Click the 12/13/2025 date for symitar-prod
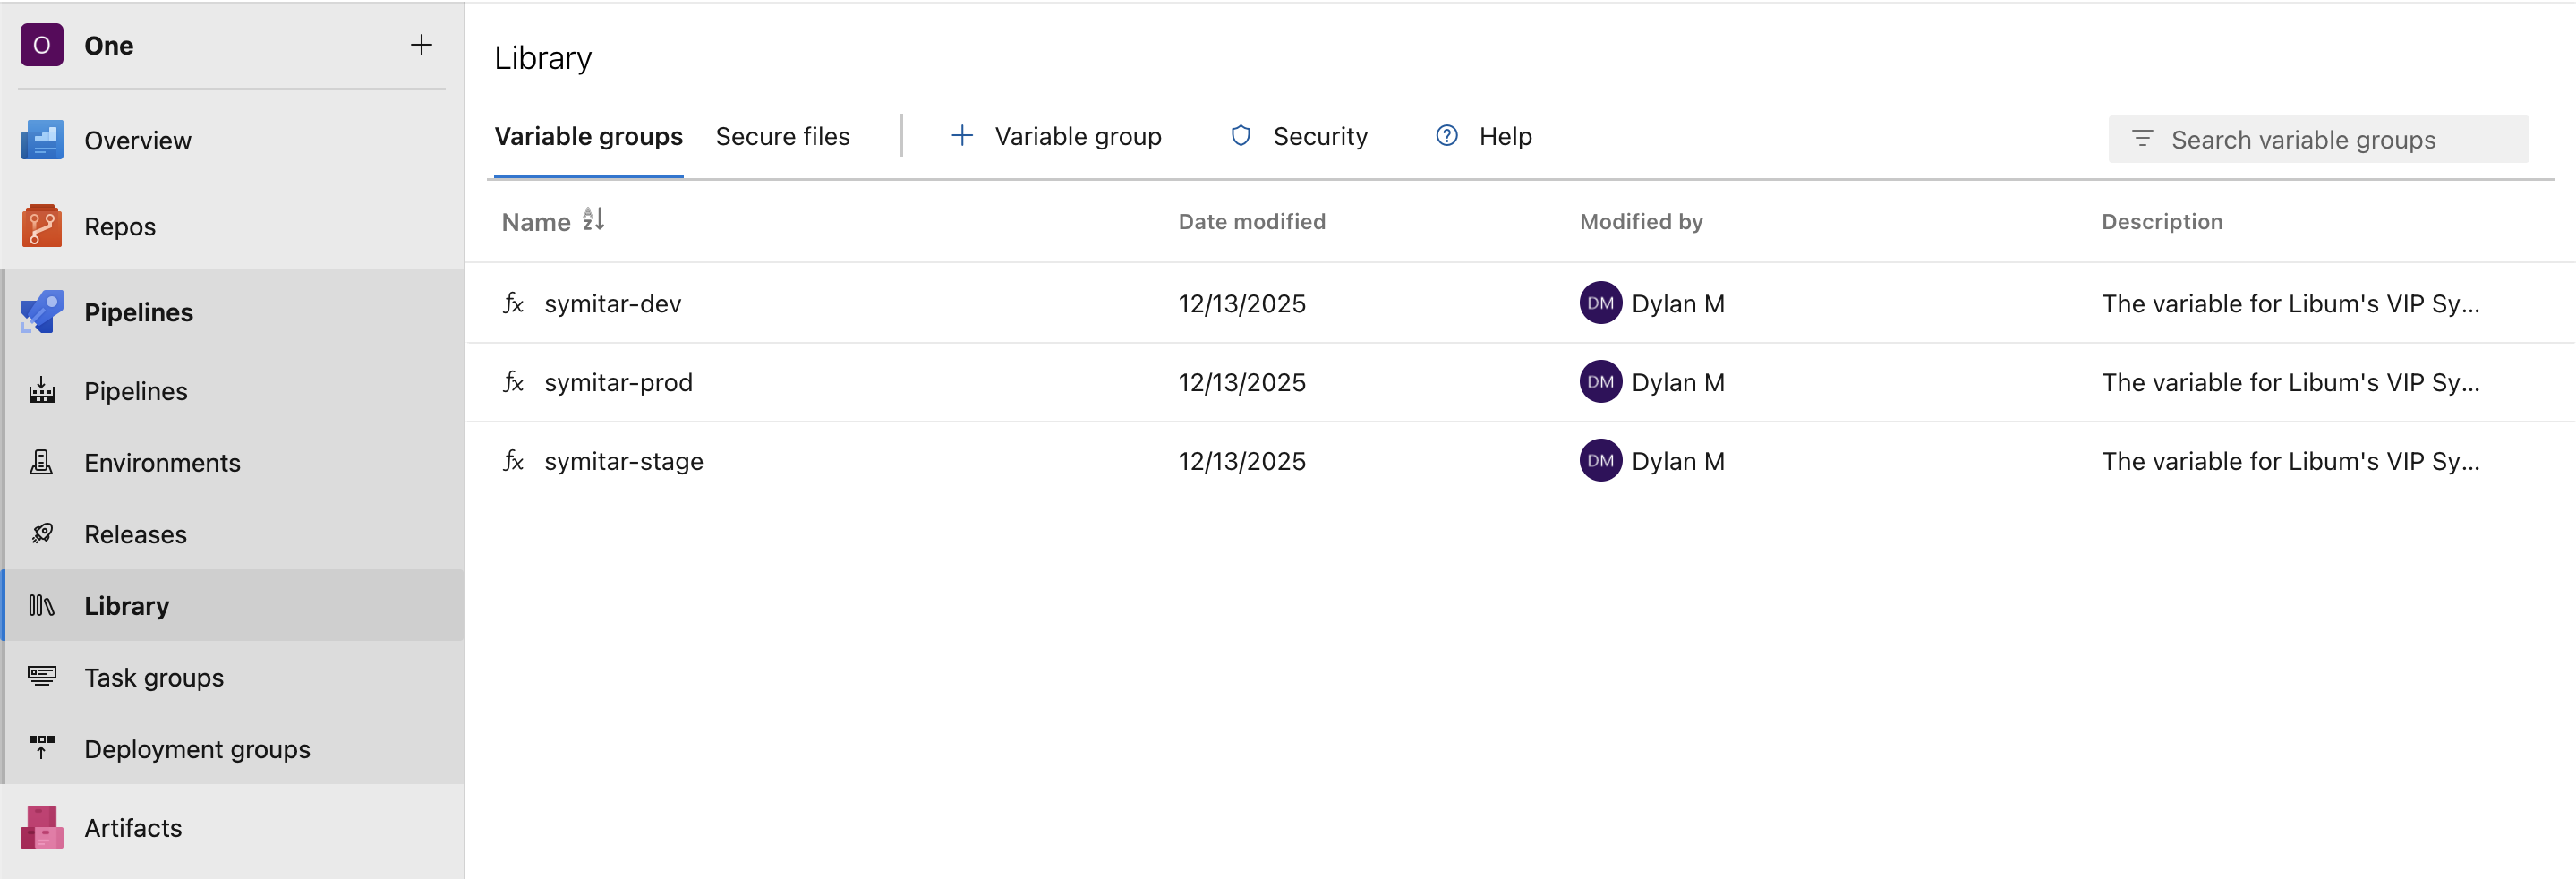Viewport: 2576px width, 879px height. (x=1242, y=382)
